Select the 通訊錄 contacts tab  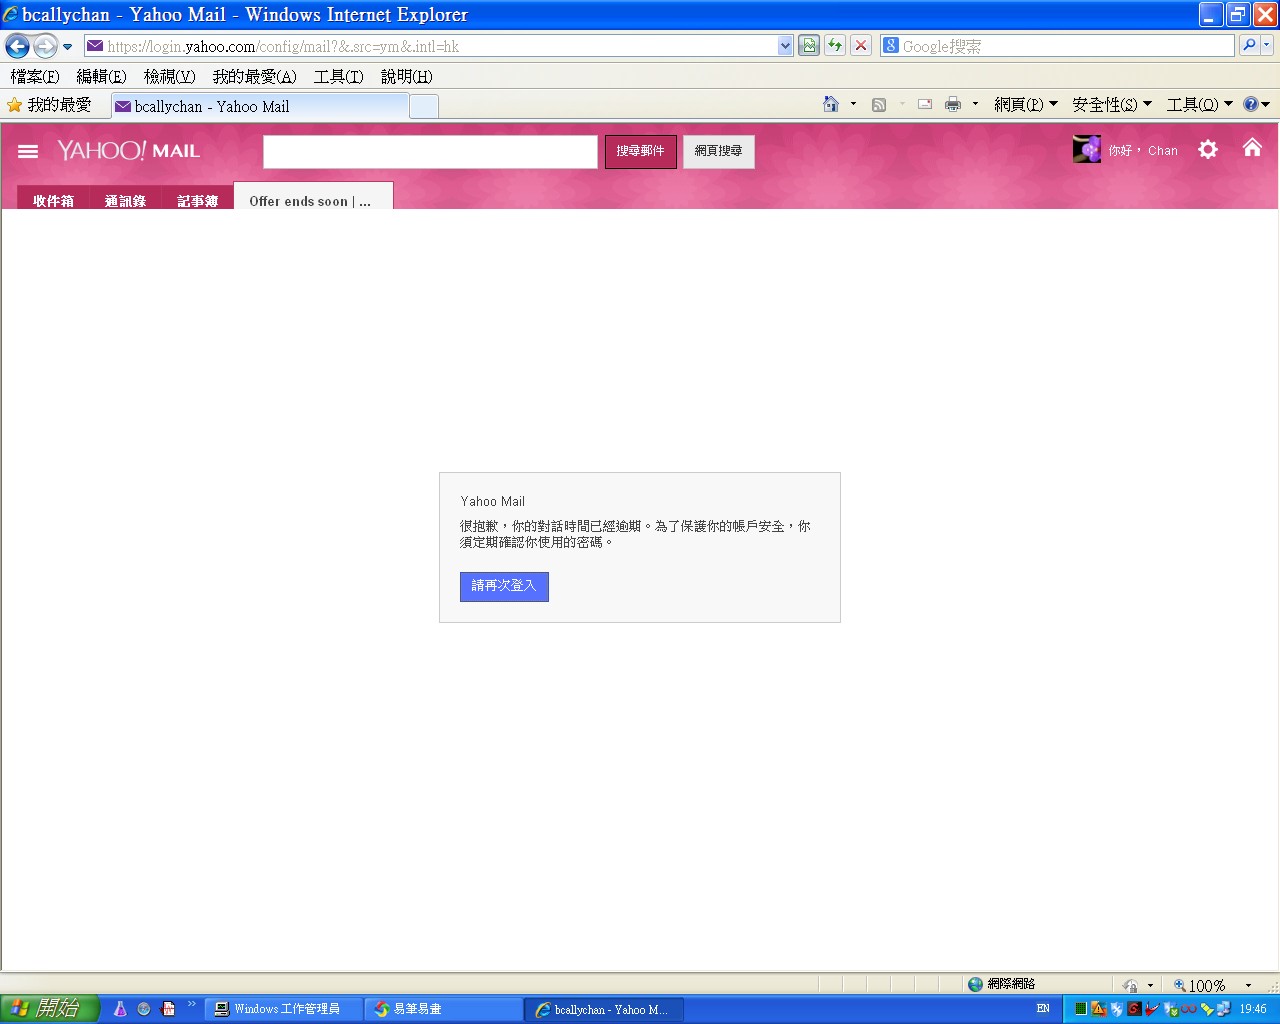click(125, 200)
